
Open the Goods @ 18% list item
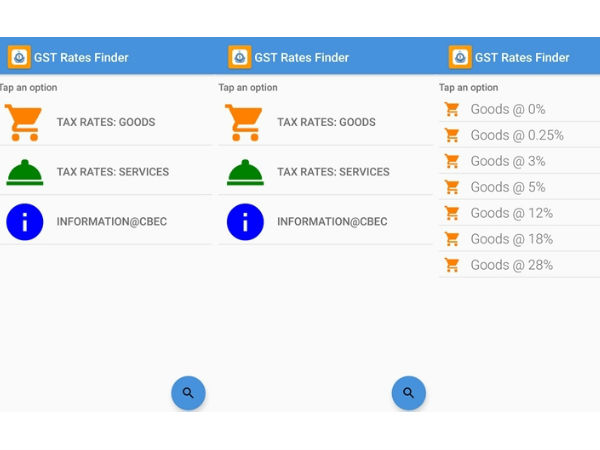coord(512,239)
